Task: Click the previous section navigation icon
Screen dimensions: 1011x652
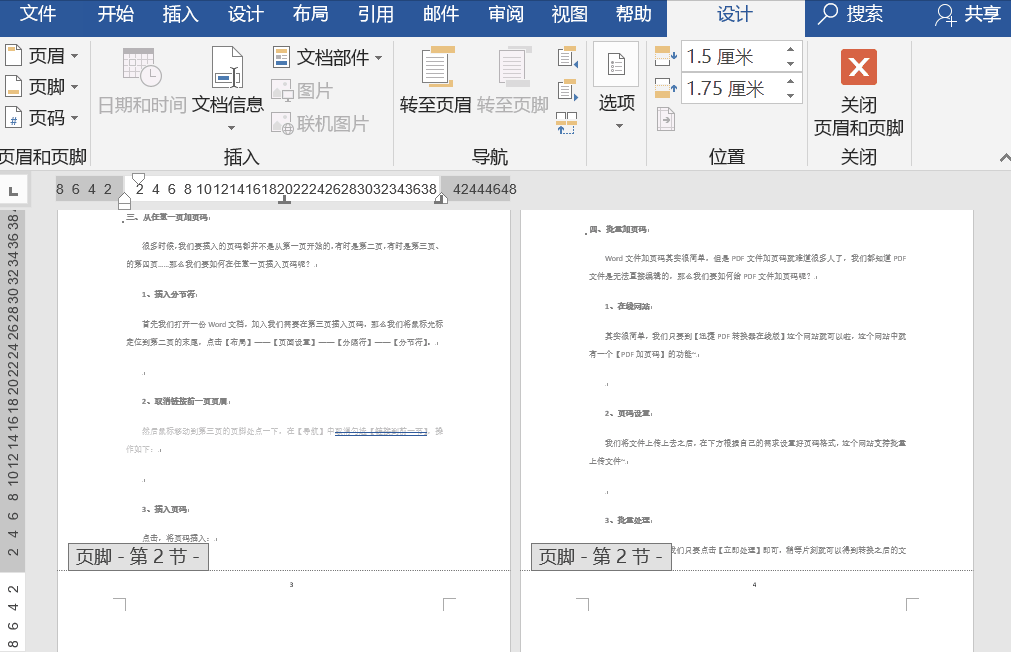Action: (x=567, y=57)
